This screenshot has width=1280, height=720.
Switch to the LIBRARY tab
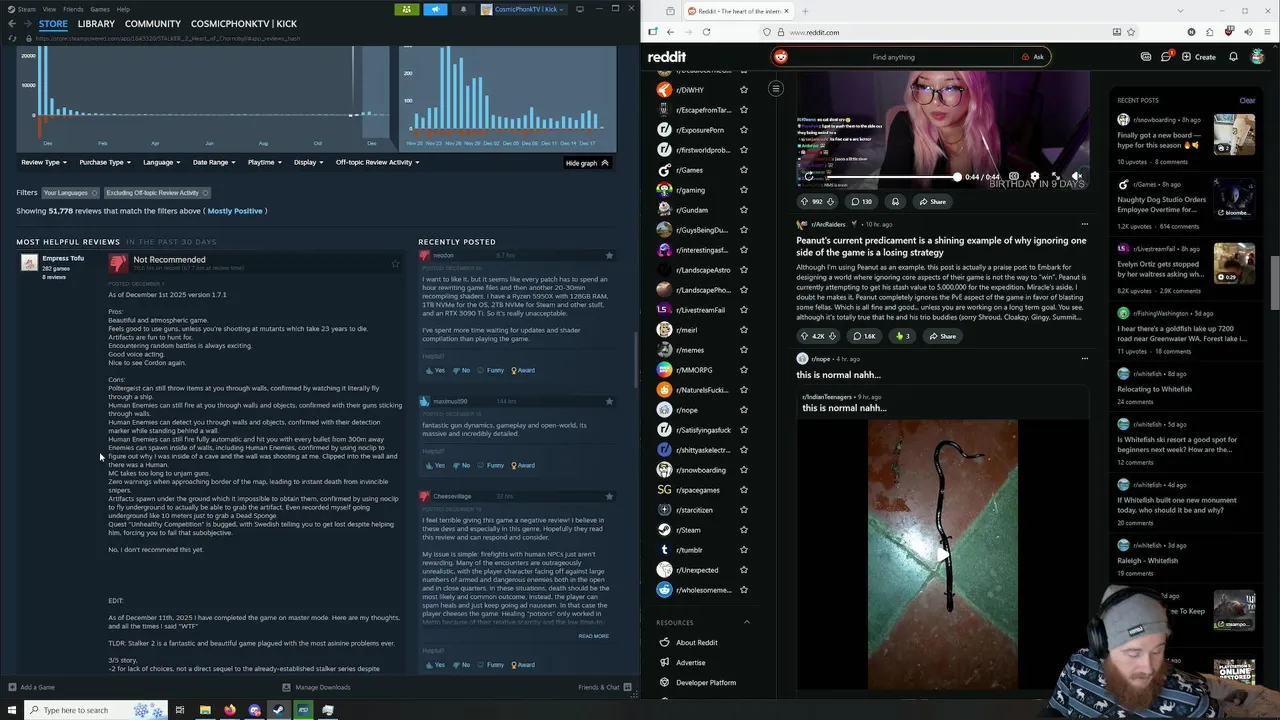coord(96,23)
